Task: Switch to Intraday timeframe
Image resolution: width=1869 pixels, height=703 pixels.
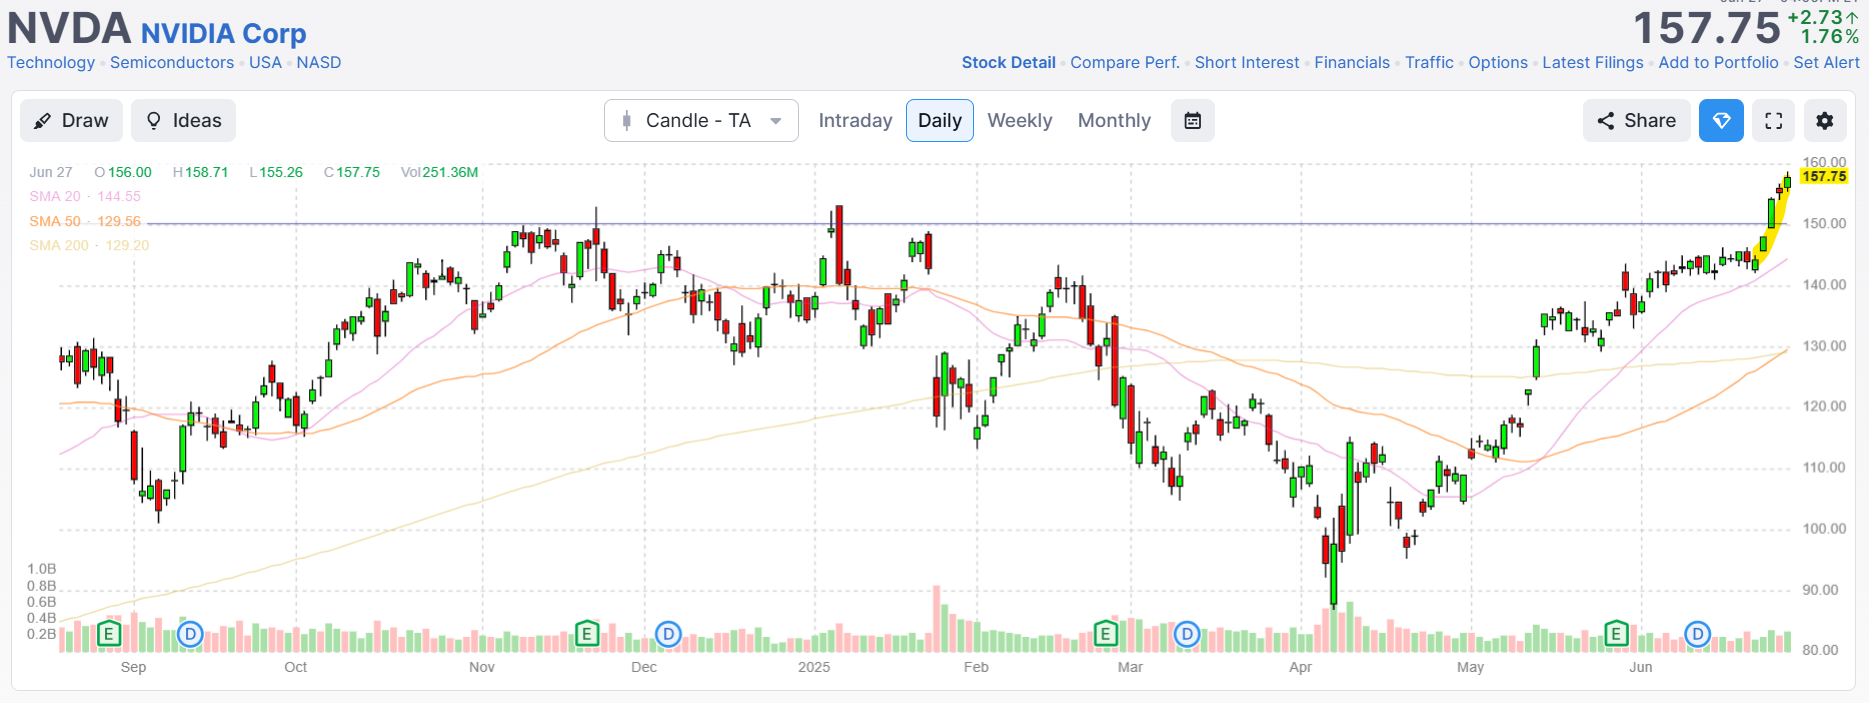Action: pyautogui.click(x=855, y=121)
